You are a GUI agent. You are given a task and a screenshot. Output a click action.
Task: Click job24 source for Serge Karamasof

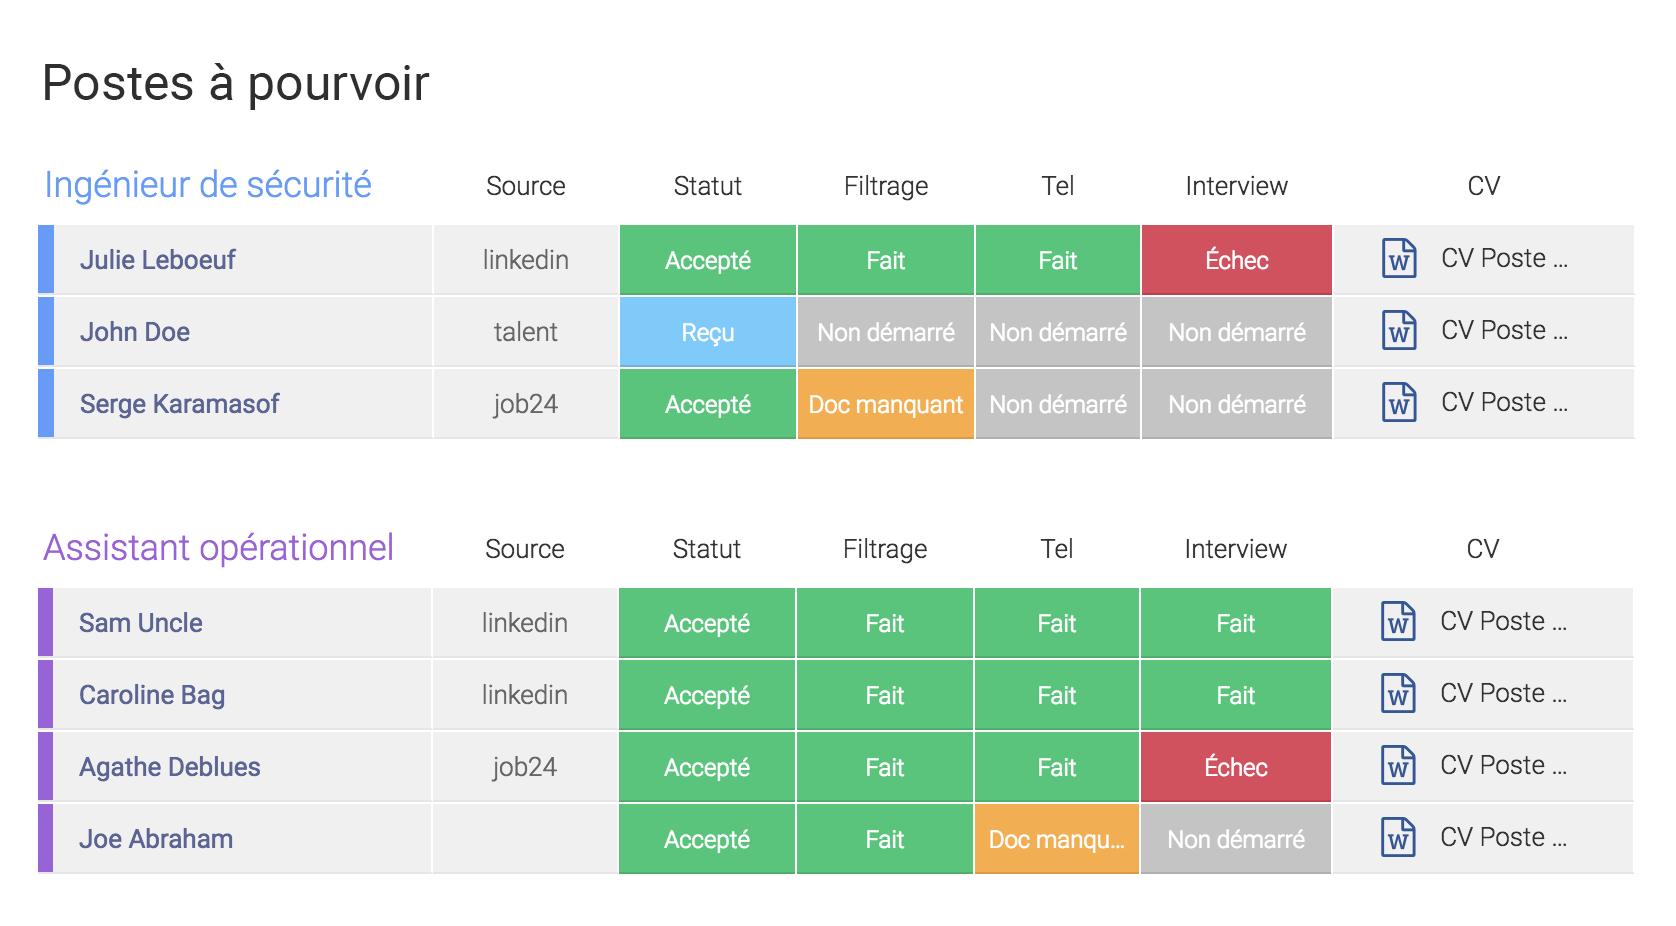point(526,404)
